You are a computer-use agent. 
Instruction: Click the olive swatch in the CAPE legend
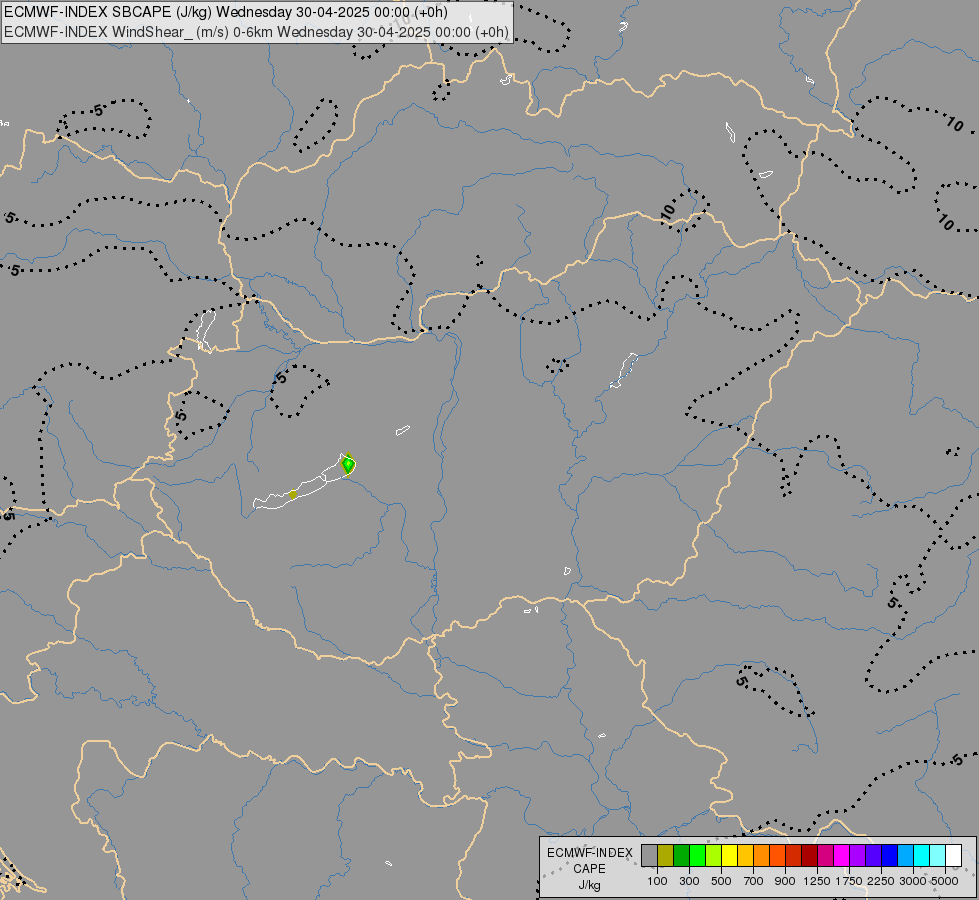tap(666, 855)
